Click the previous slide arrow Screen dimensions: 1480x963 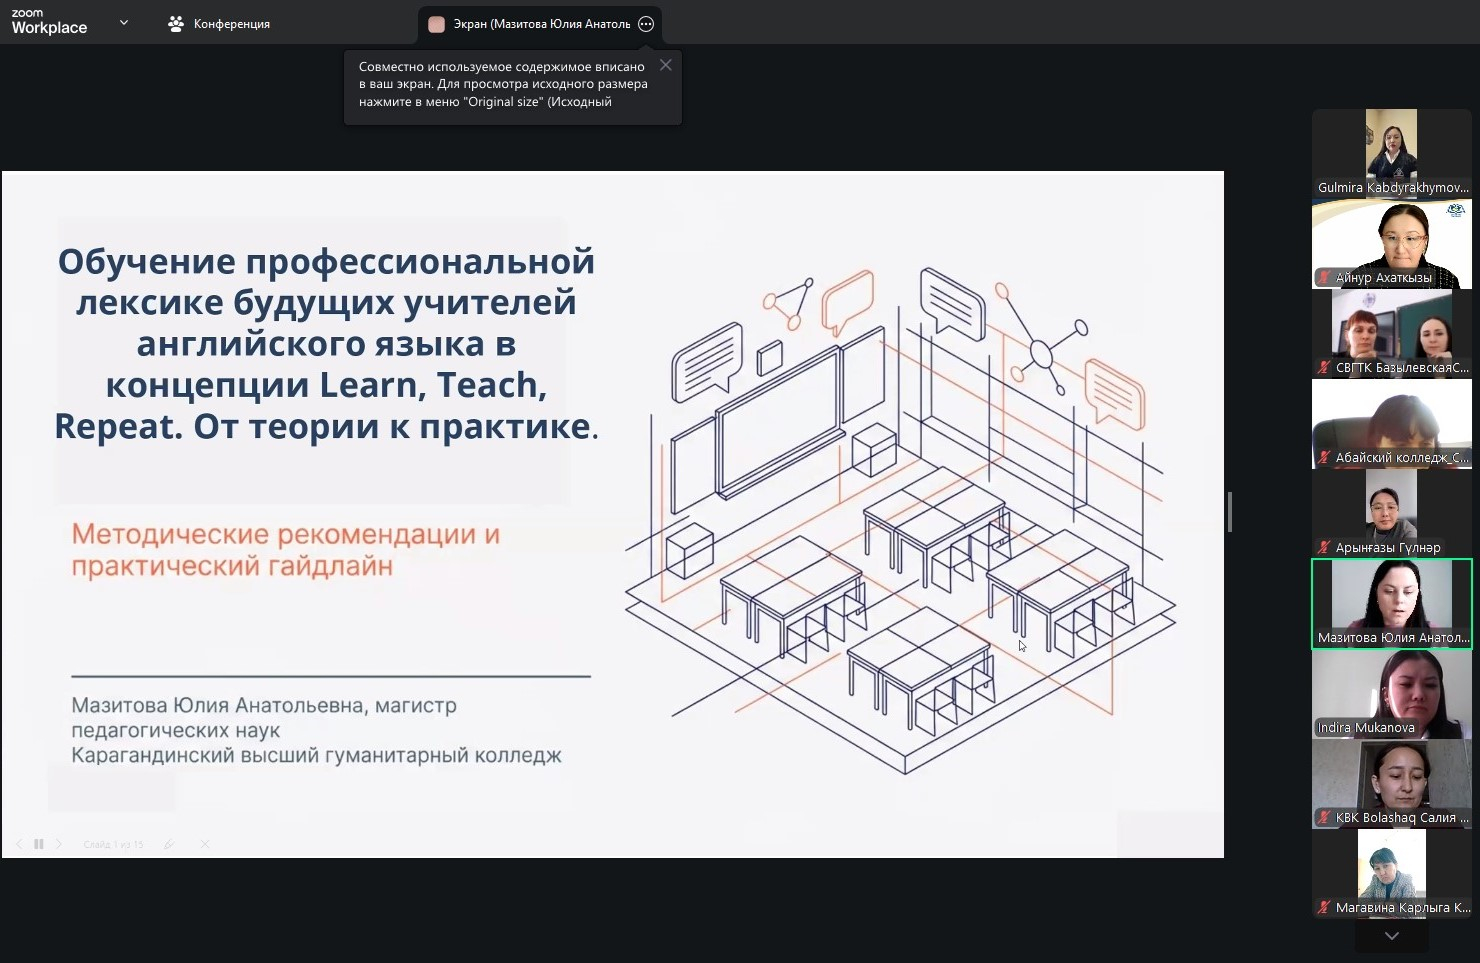click(20, 844)
